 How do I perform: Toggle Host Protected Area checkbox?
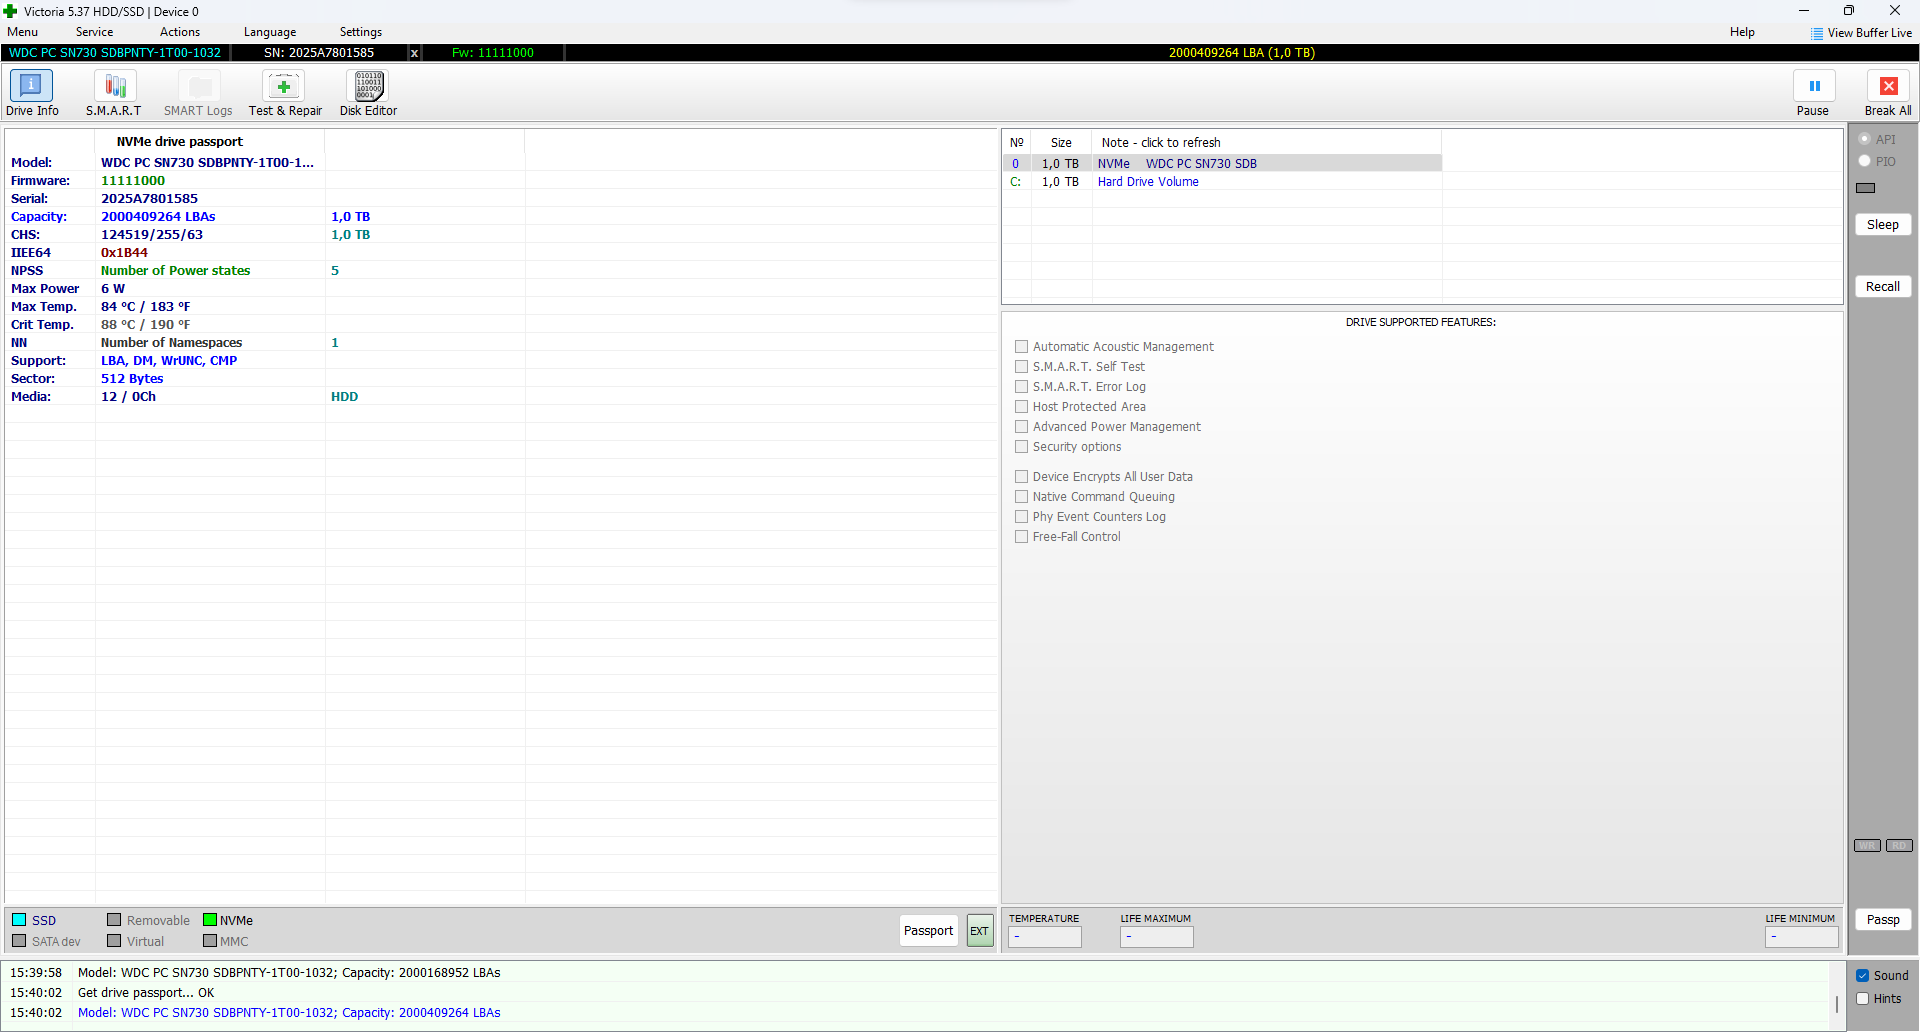(x=1022, y=407)
